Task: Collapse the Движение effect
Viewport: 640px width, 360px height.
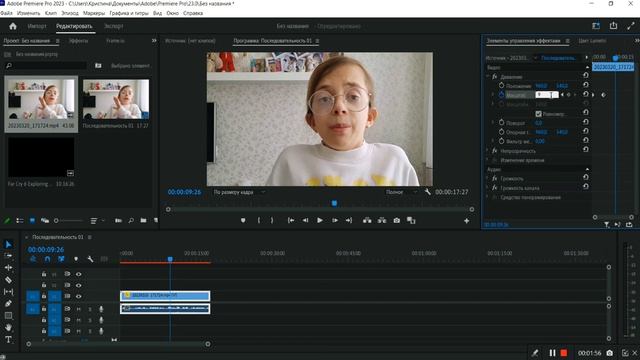Action: click(x=487, y=76)
